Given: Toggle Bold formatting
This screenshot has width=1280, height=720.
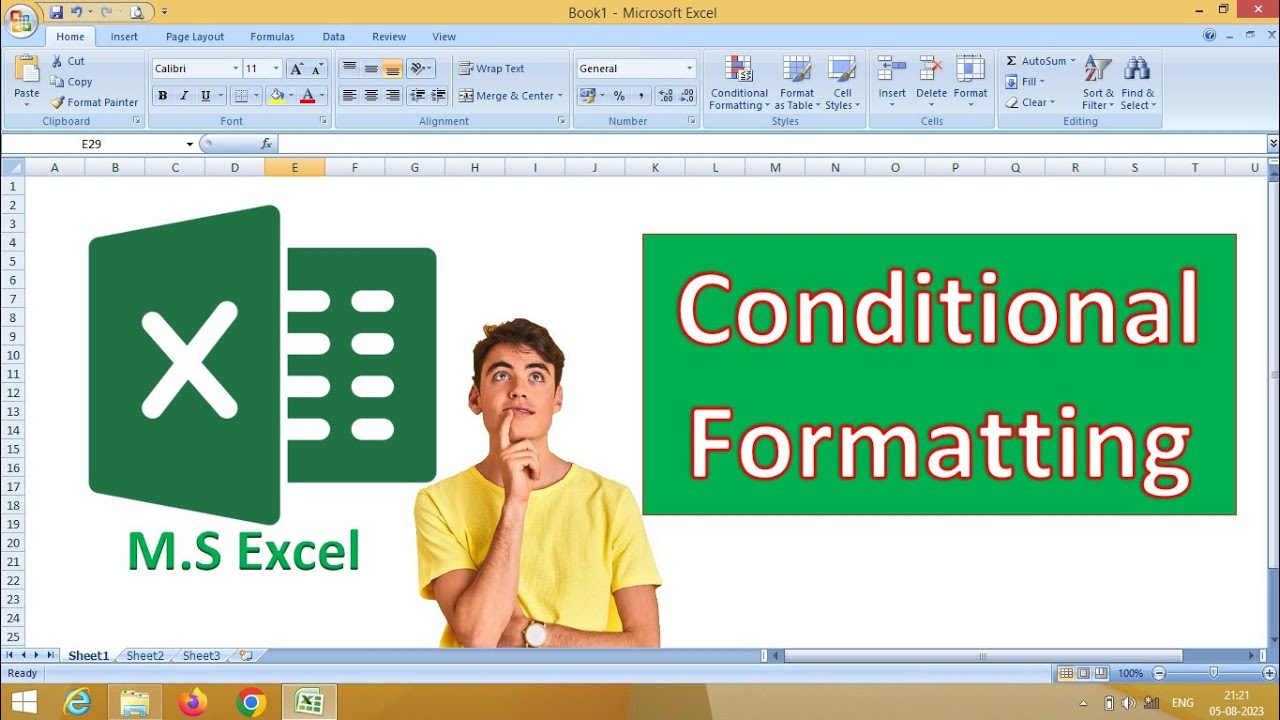Looking at the screenshot, I should [162, 96].
